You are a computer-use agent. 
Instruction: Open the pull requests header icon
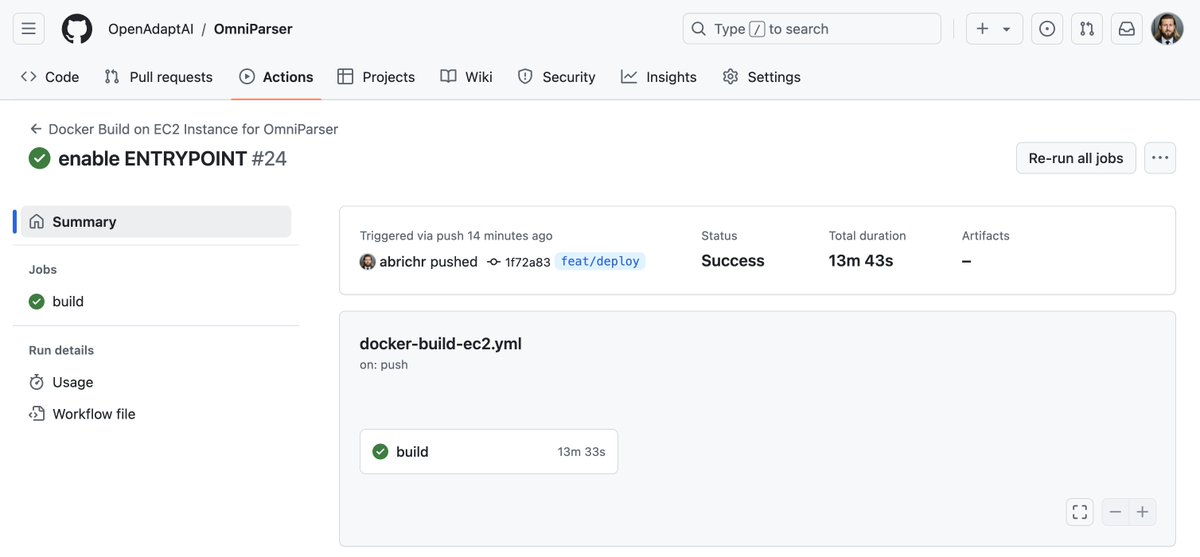[x=1087, y=29]
